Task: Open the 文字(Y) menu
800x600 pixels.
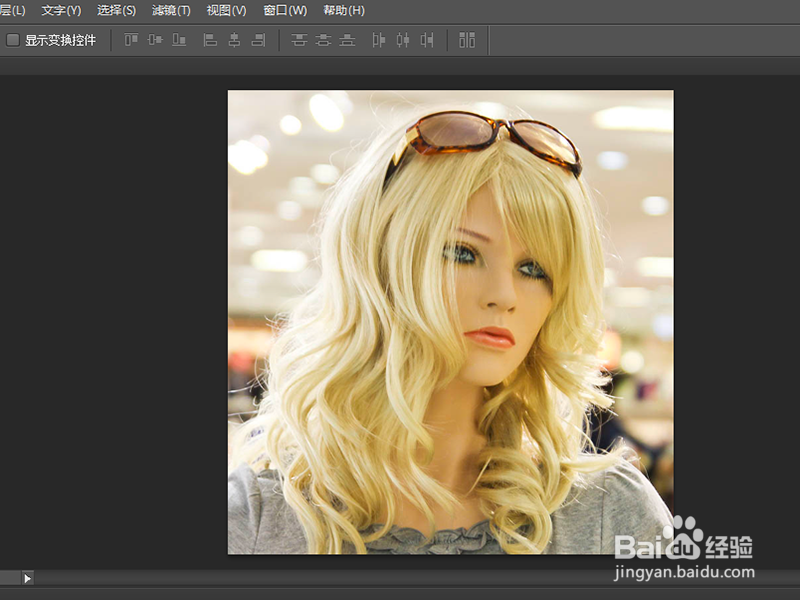Action: click(61, 10)
